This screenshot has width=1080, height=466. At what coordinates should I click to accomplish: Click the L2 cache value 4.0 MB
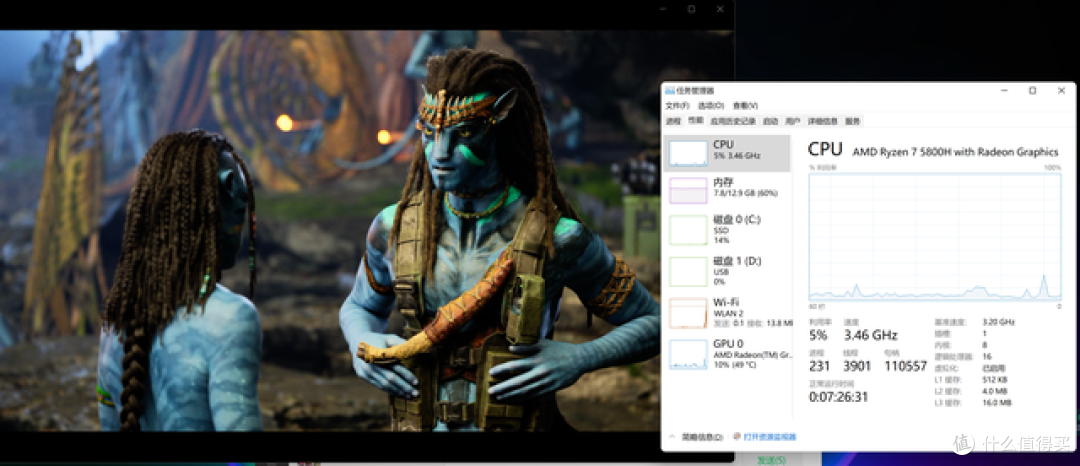(995, 391)
